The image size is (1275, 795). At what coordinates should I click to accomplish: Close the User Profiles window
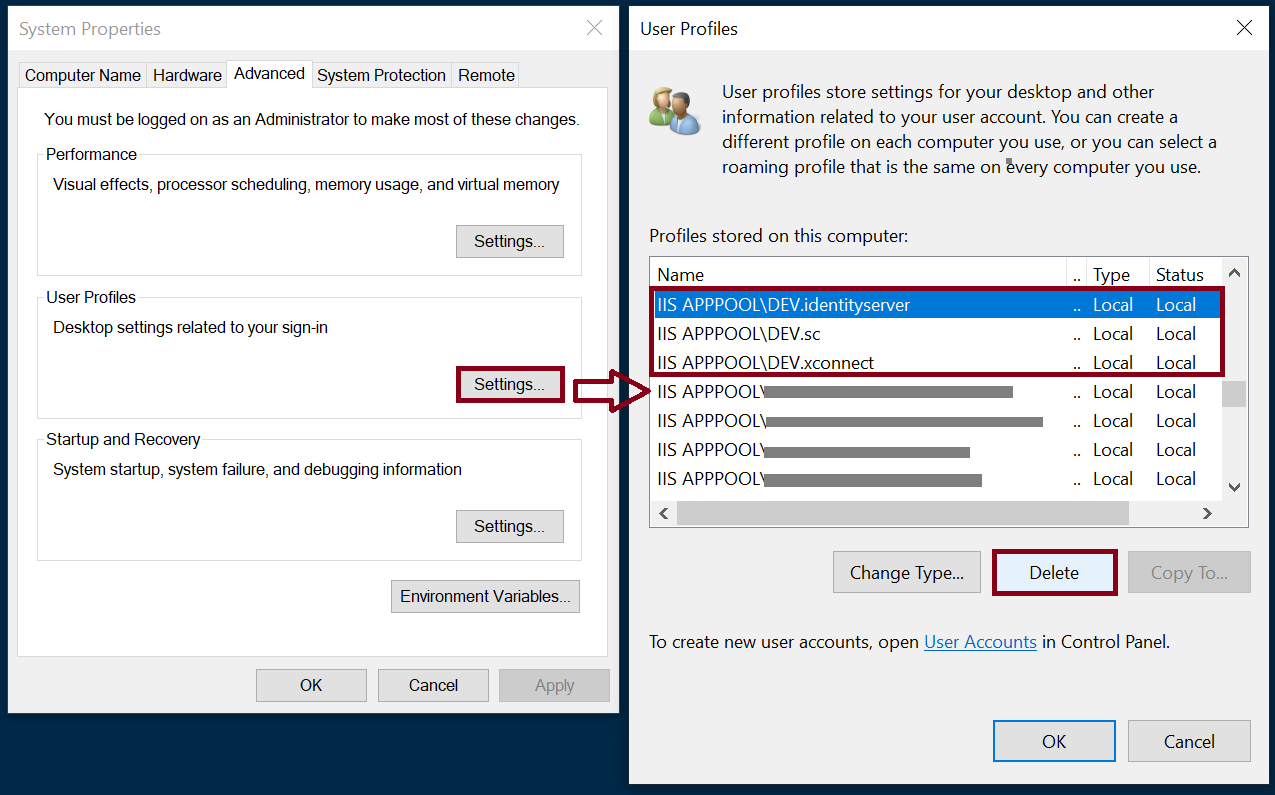1244,28
